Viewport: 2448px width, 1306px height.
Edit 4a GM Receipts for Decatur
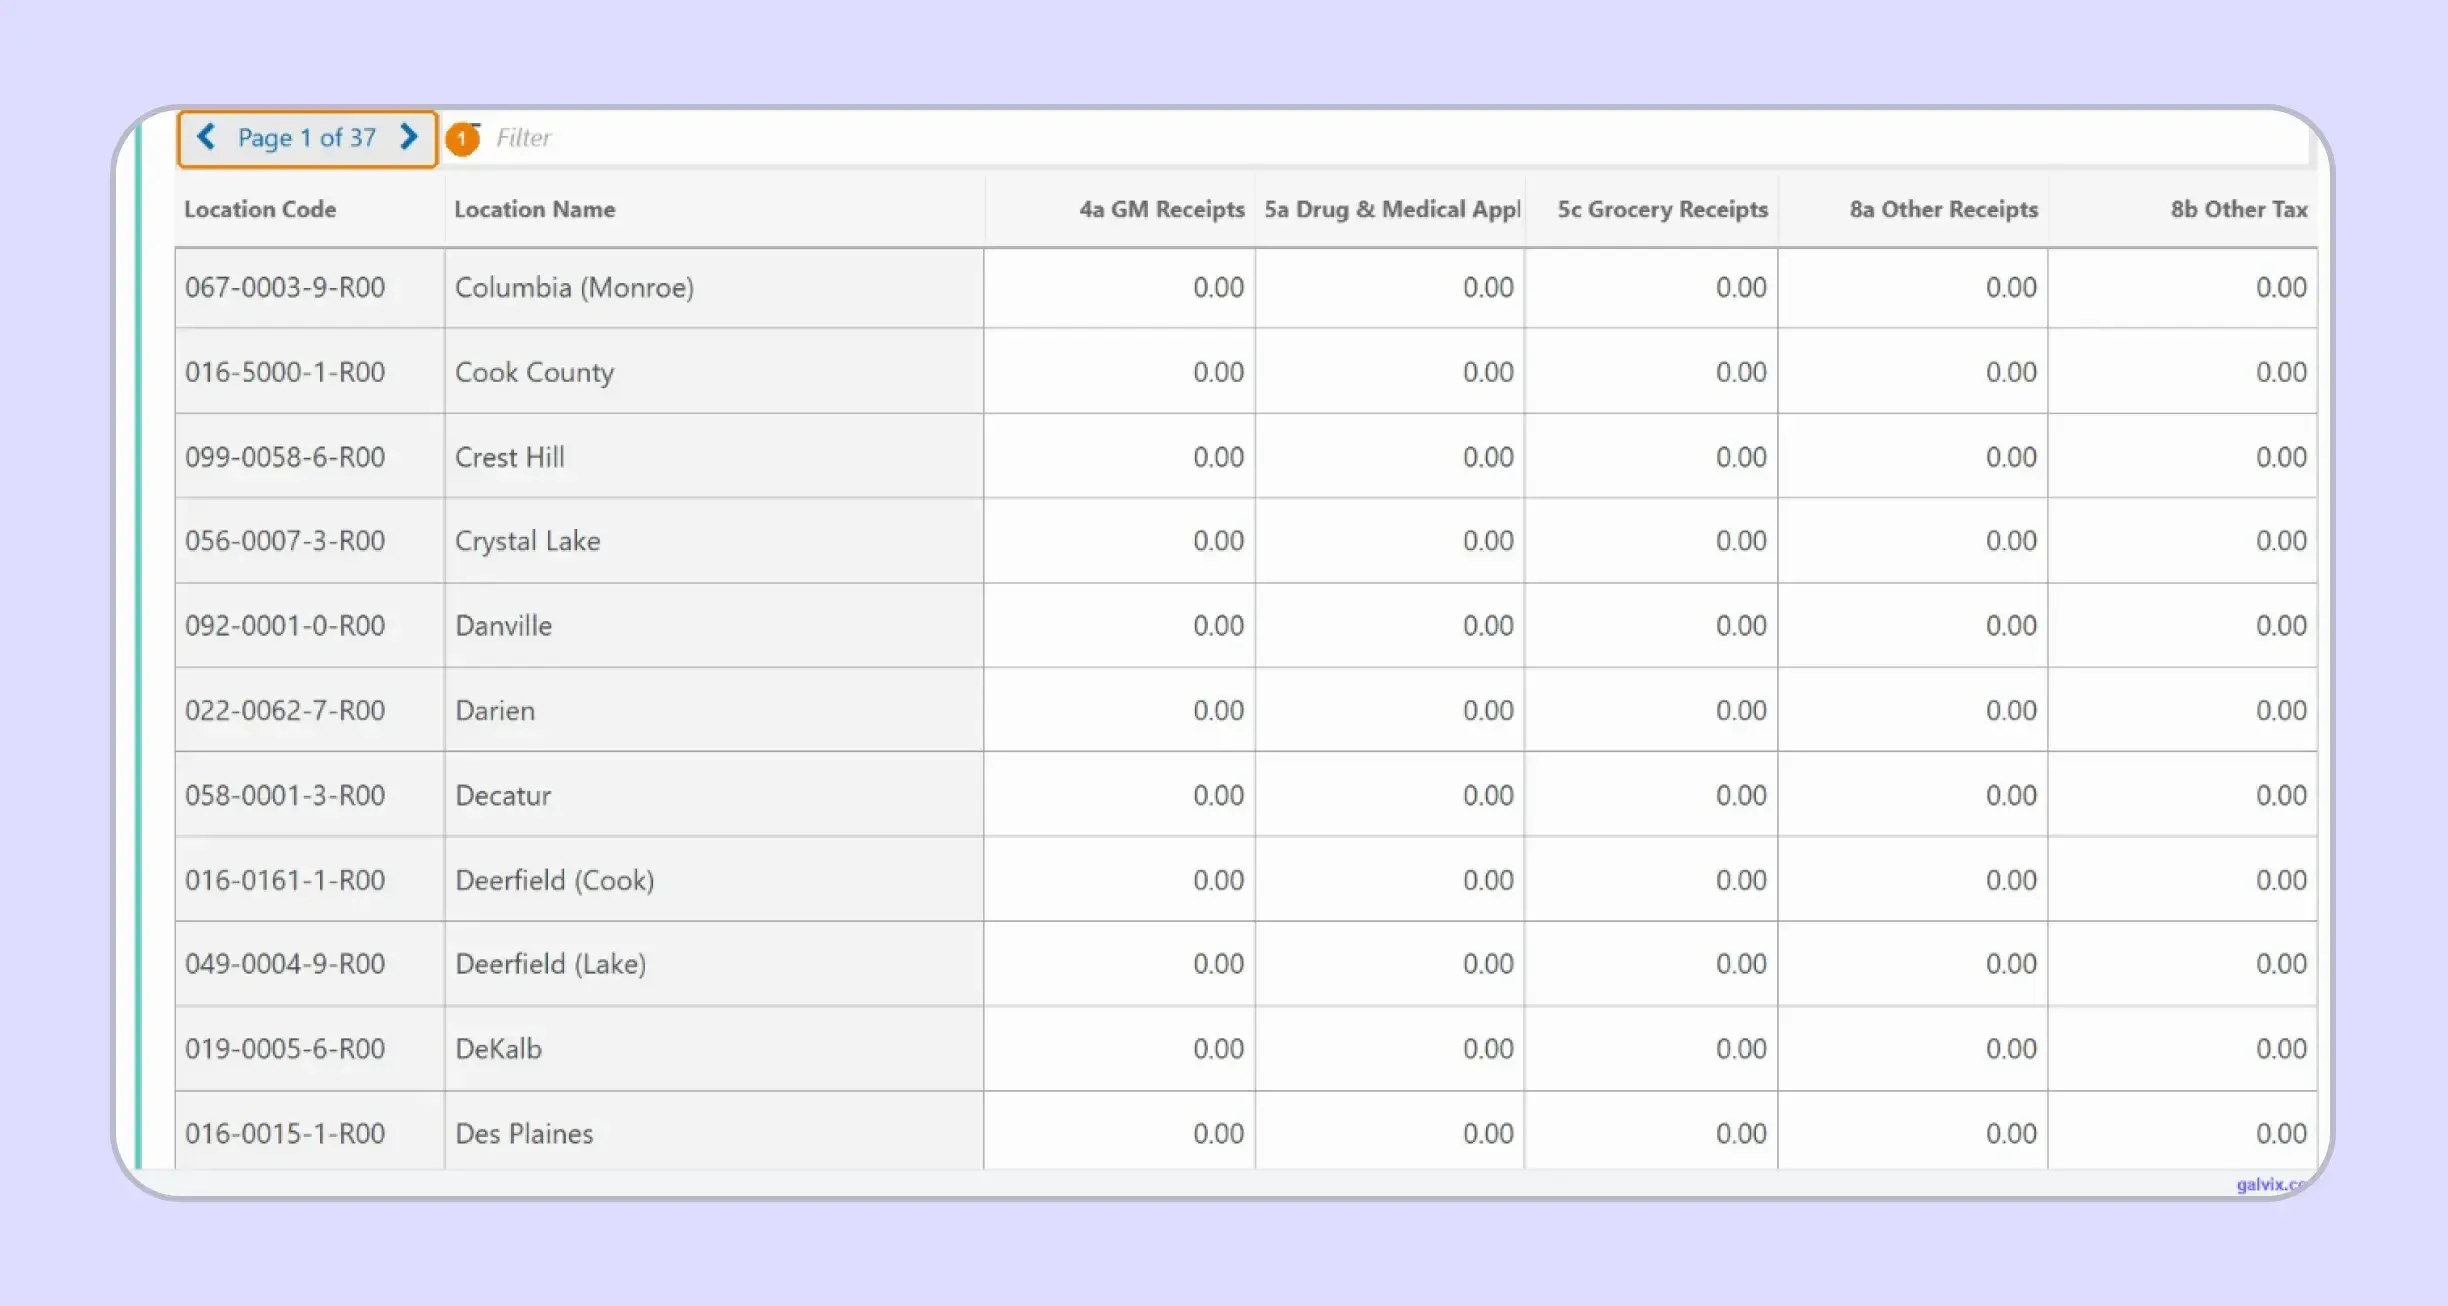pyautogui.click(x=1120, y=795)
